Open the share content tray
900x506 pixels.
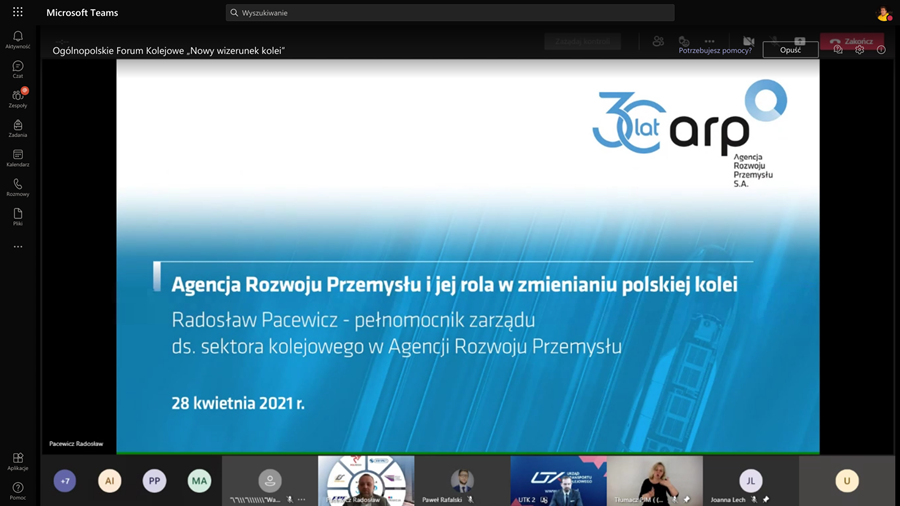[x=800, y=41]
